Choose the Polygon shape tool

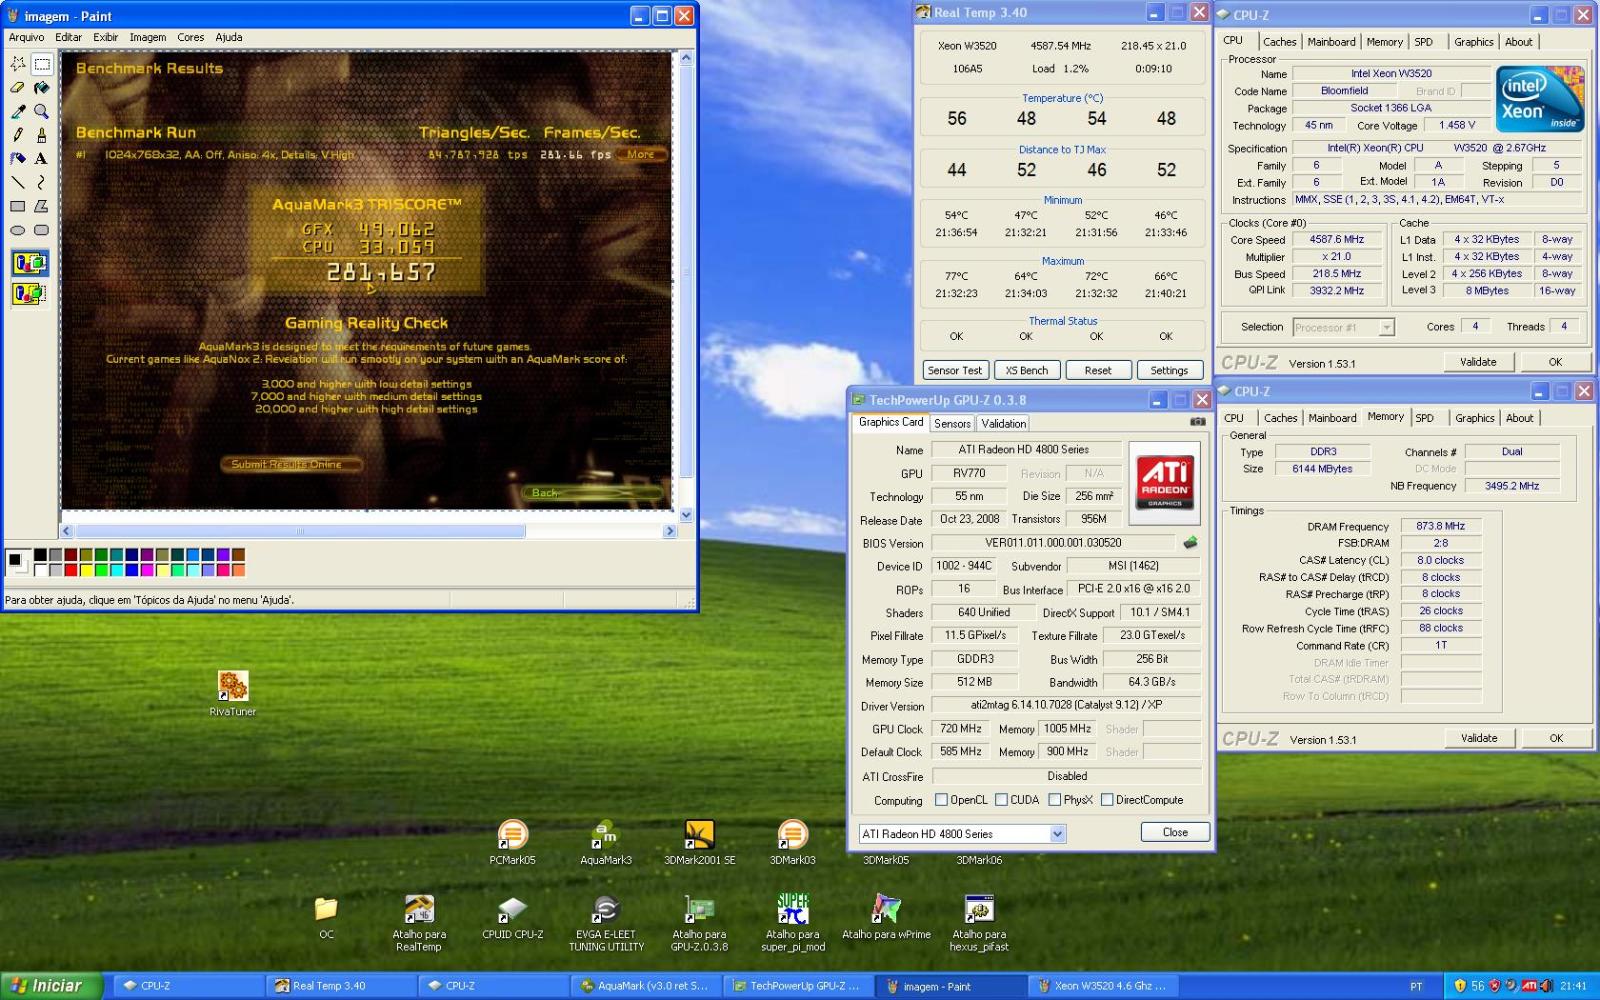click(41, 206)
